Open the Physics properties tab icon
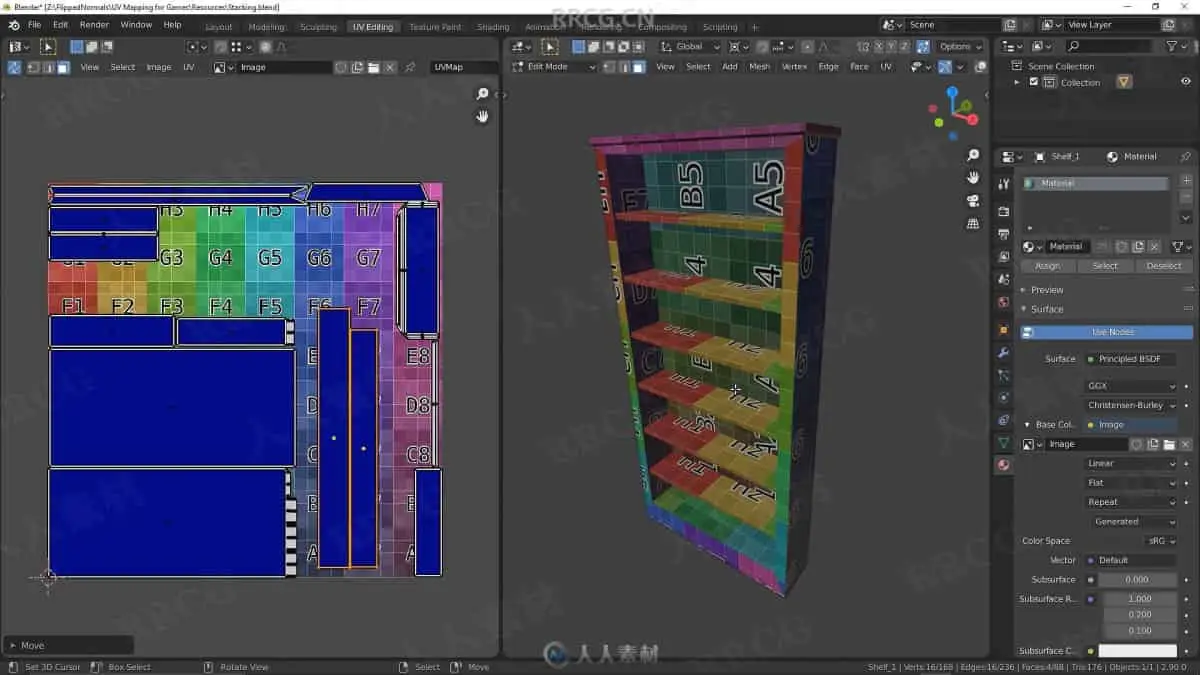1200x675 pixels. pos(1004,397)
